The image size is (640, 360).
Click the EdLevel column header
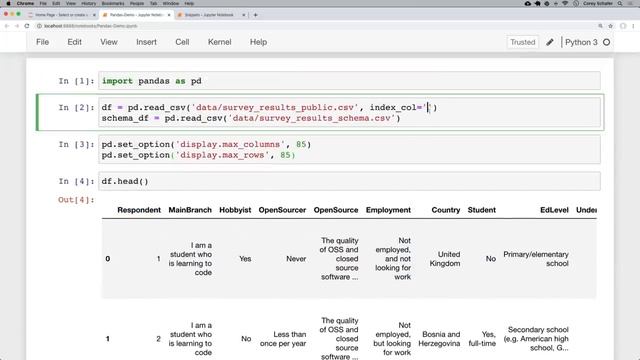click(554, 210)
